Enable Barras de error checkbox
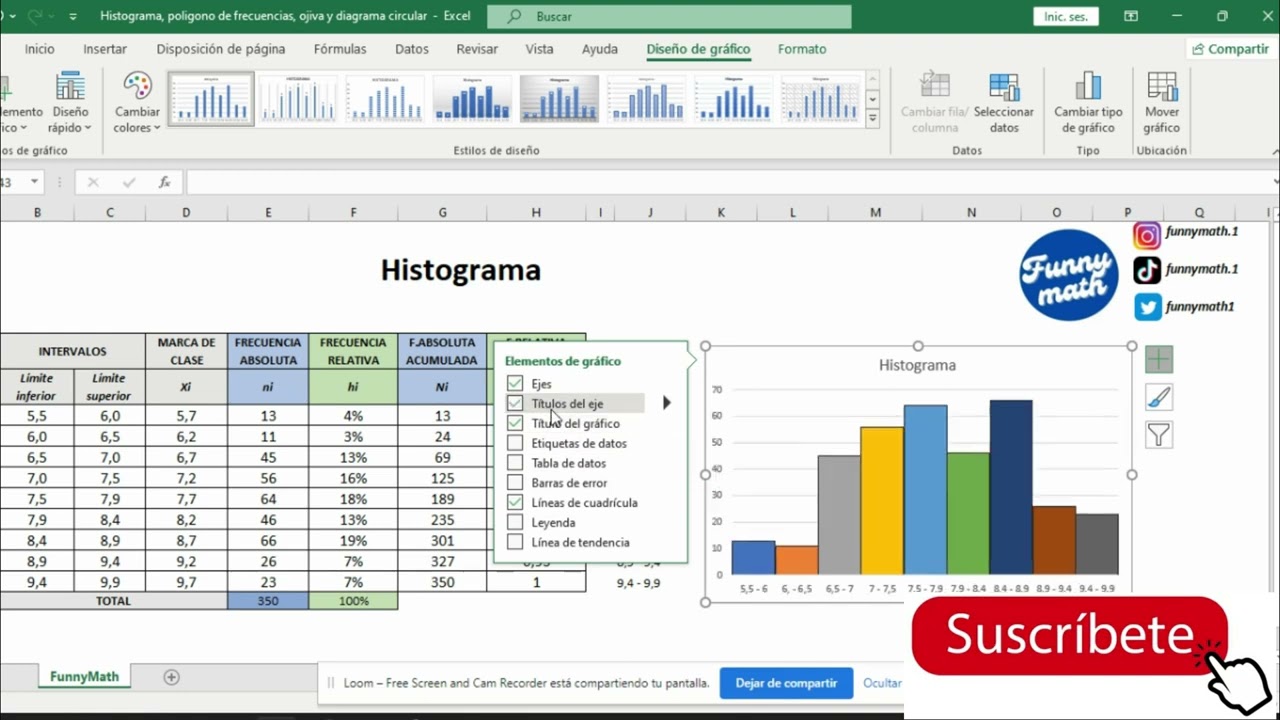Image resolution: width=1280 pixels, height=720 pixels. point(515,483)
